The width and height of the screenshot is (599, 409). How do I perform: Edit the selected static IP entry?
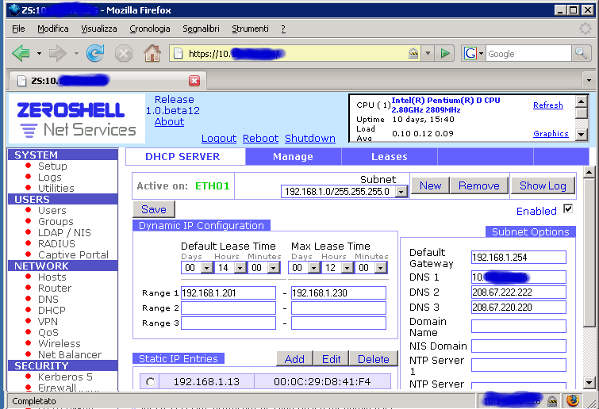[331, 359]
